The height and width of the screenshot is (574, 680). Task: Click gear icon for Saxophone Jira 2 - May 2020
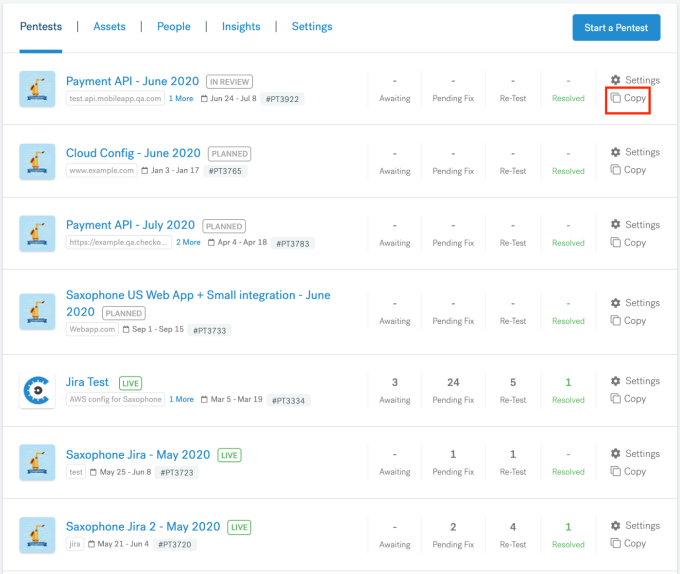click(615, 525)
